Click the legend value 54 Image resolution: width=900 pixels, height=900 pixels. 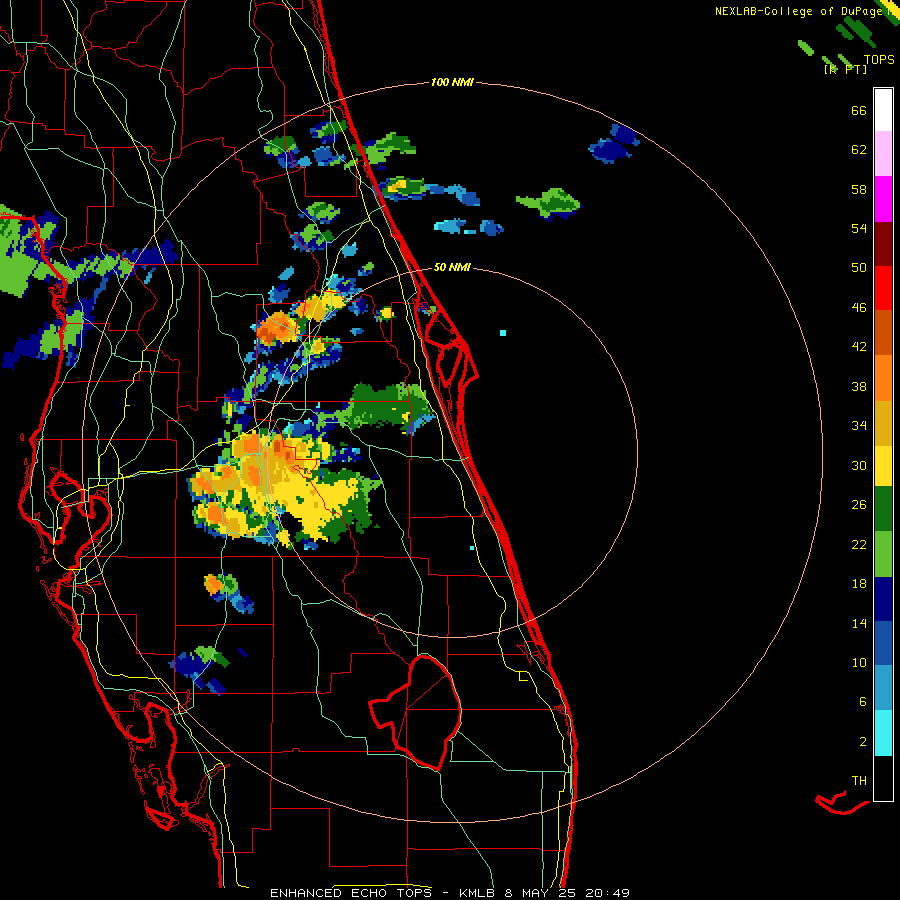click(859, 228)
